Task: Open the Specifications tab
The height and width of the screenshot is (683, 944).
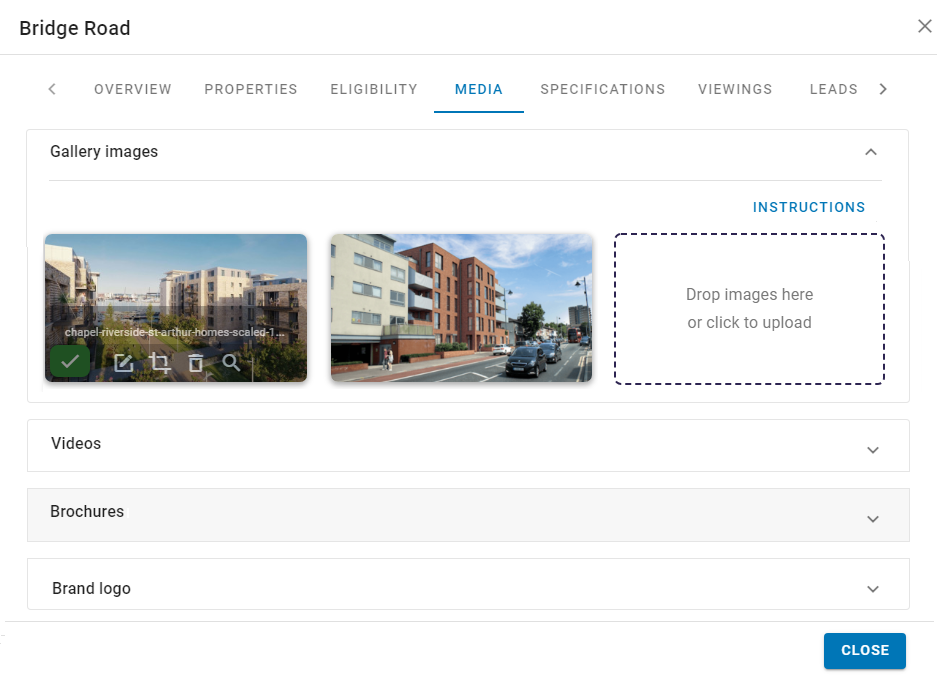Action: pos(603,89)
